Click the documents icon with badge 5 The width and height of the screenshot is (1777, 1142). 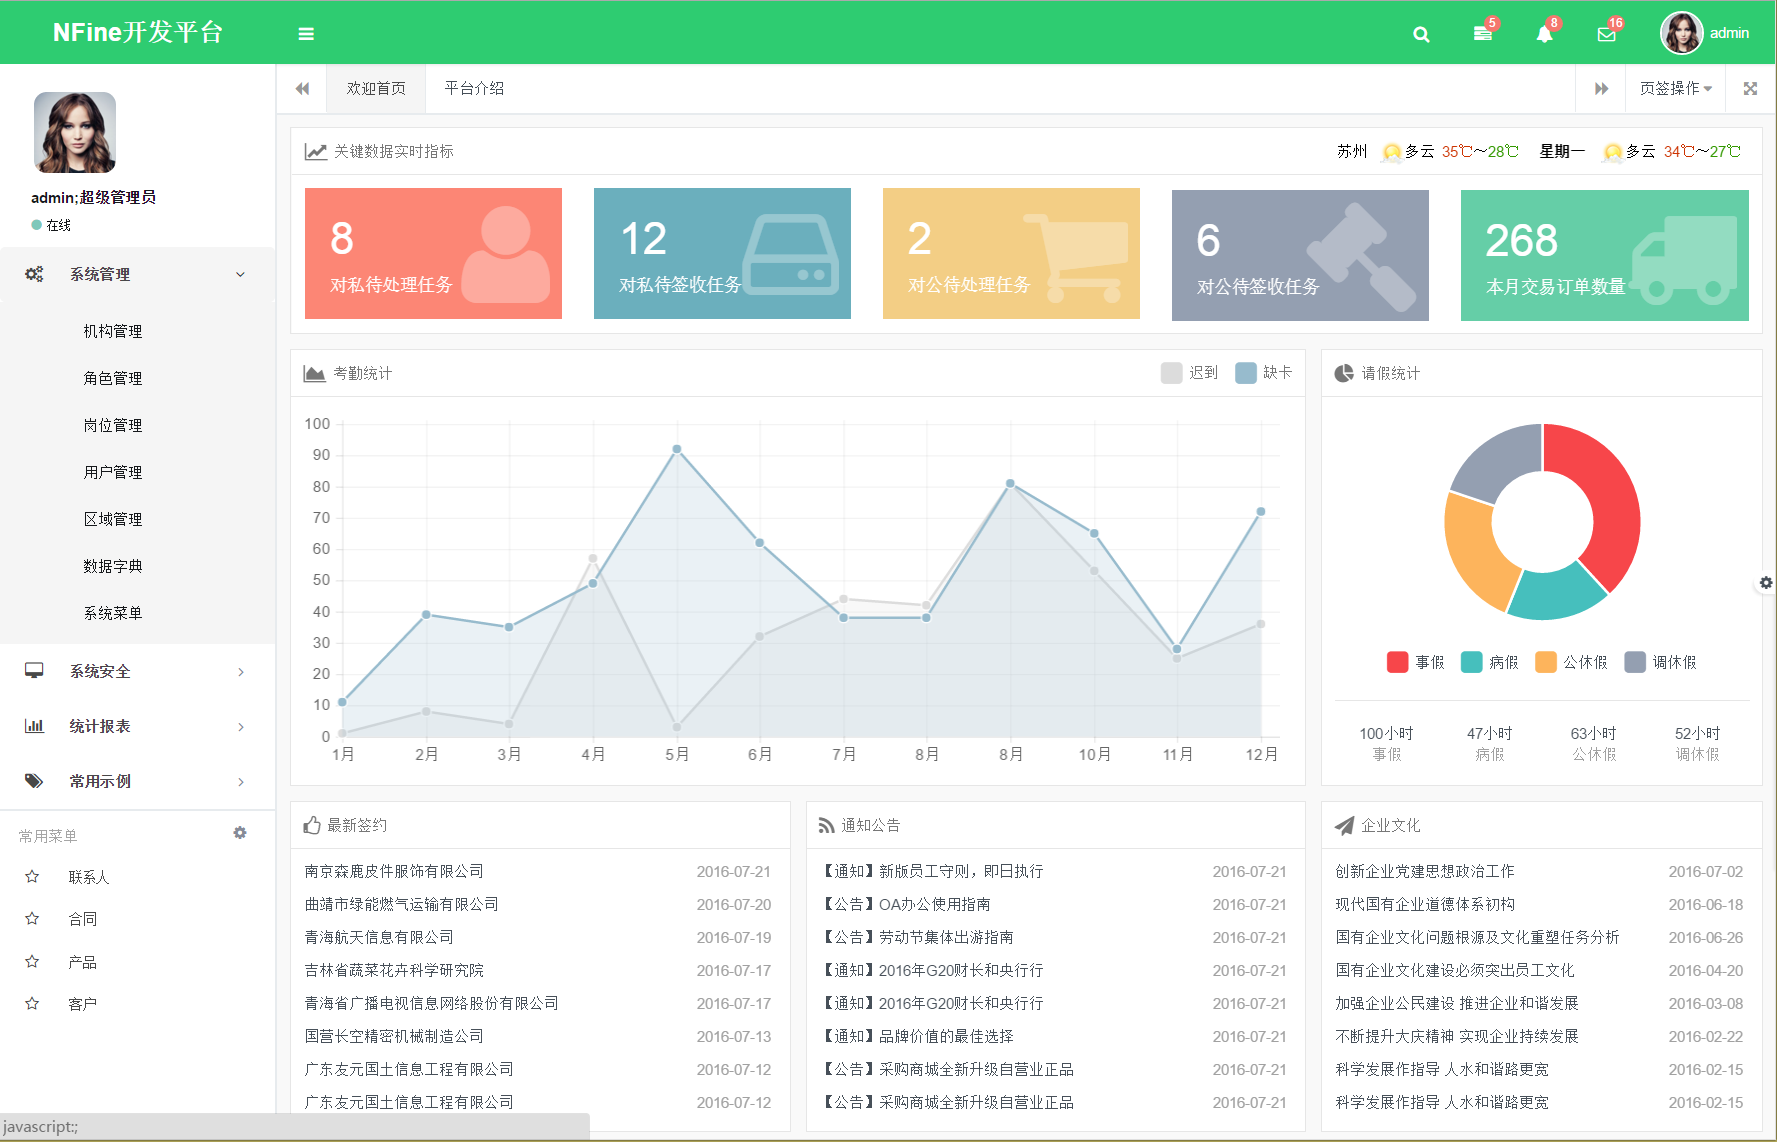point(1482,33)
